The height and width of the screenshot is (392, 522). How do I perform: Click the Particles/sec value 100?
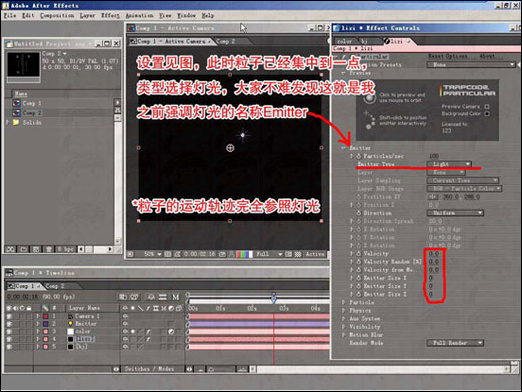point(434,156)
